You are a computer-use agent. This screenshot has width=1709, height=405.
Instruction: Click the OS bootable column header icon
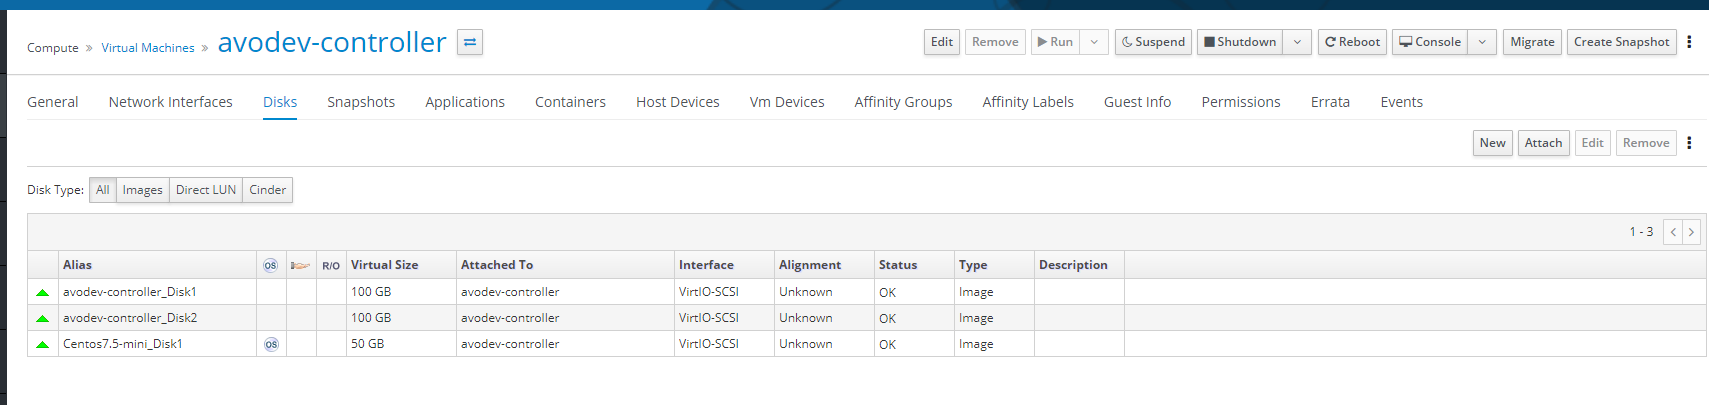[270, 265]
